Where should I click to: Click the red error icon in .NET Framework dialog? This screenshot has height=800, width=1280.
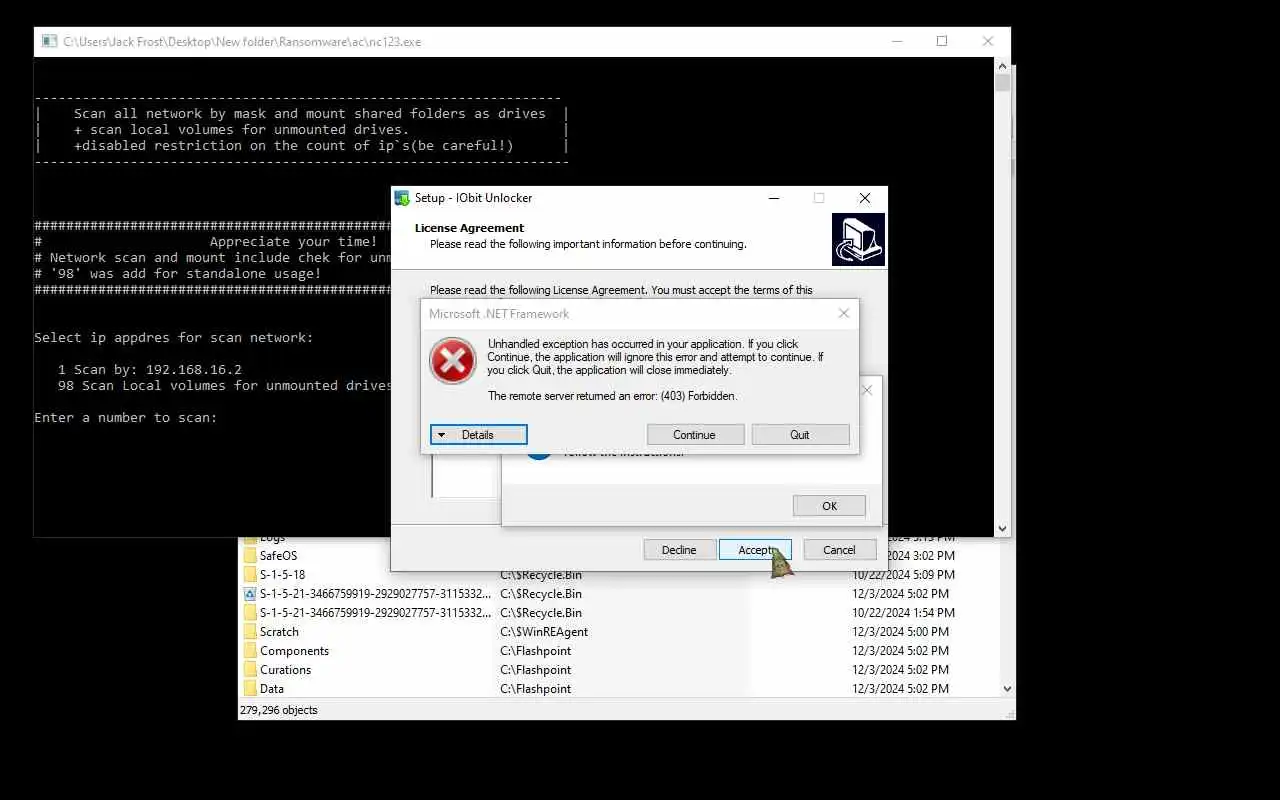(453, 361)
